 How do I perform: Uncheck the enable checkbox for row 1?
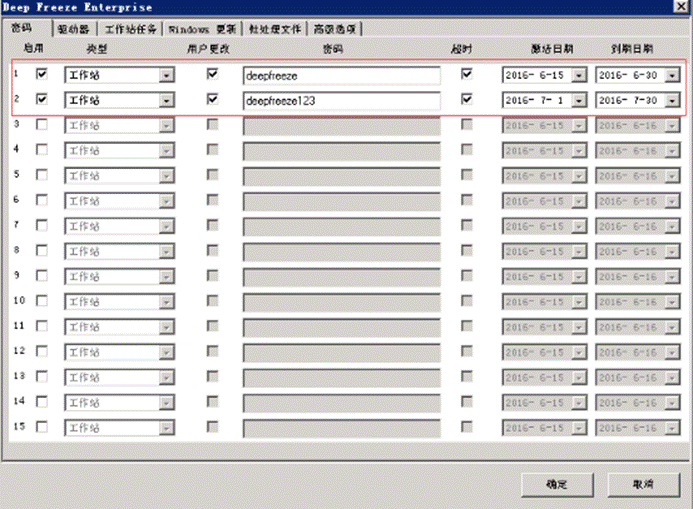point(42,74)
